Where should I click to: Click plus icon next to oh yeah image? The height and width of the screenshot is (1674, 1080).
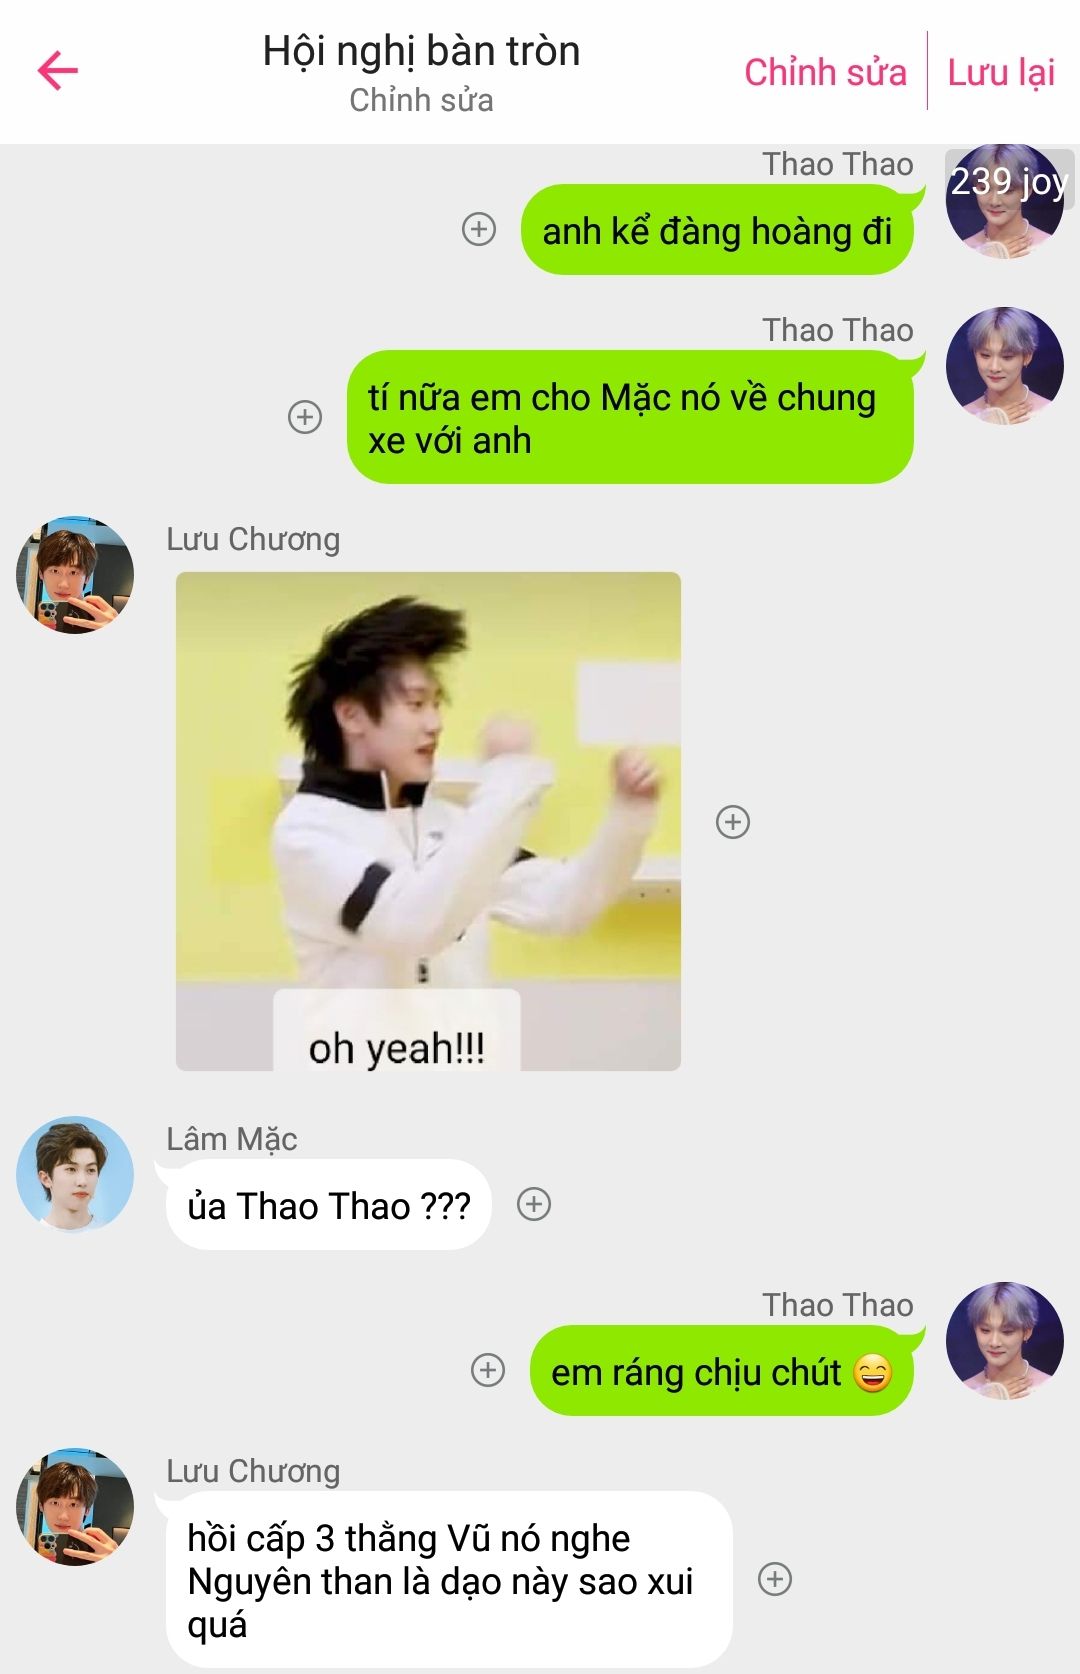pos(733,822)
